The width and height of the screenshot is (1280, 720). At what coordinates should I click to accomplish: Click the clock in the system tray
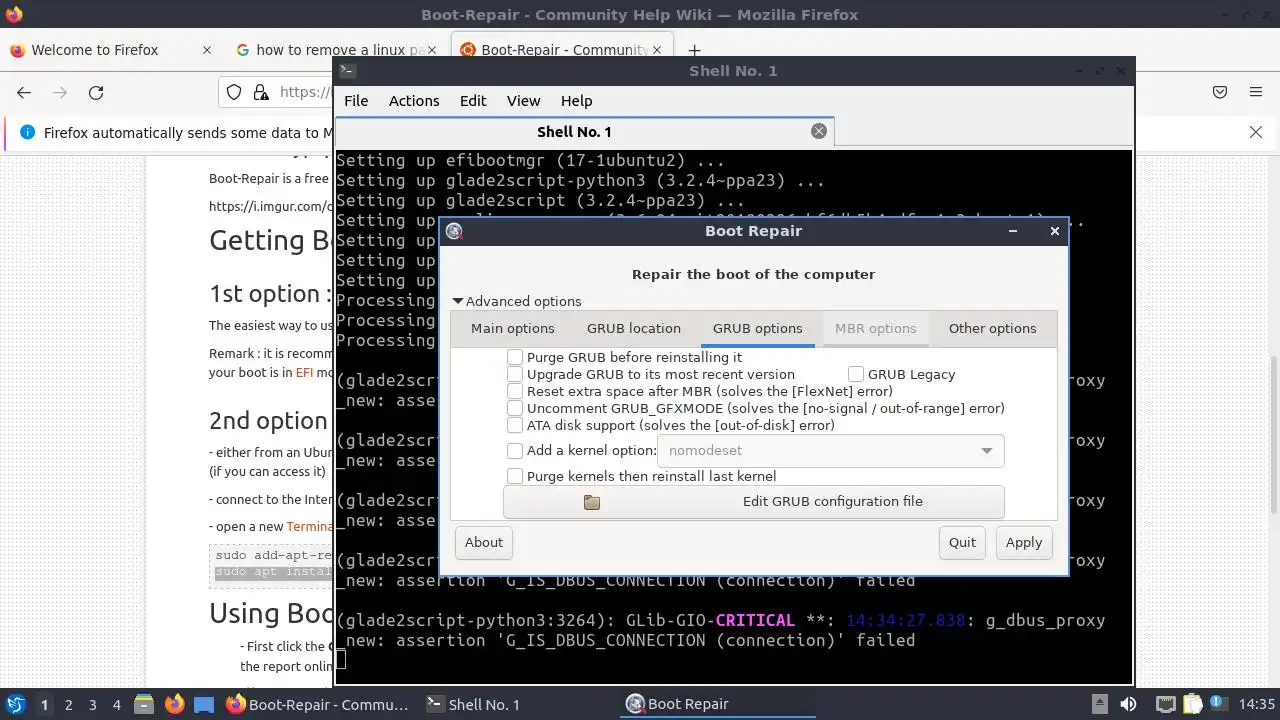coord(1256,704)
